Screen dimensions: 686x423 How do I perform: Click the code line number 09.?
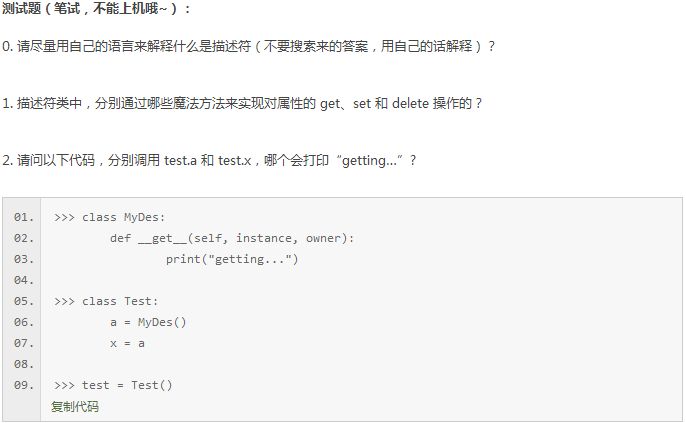24,385
